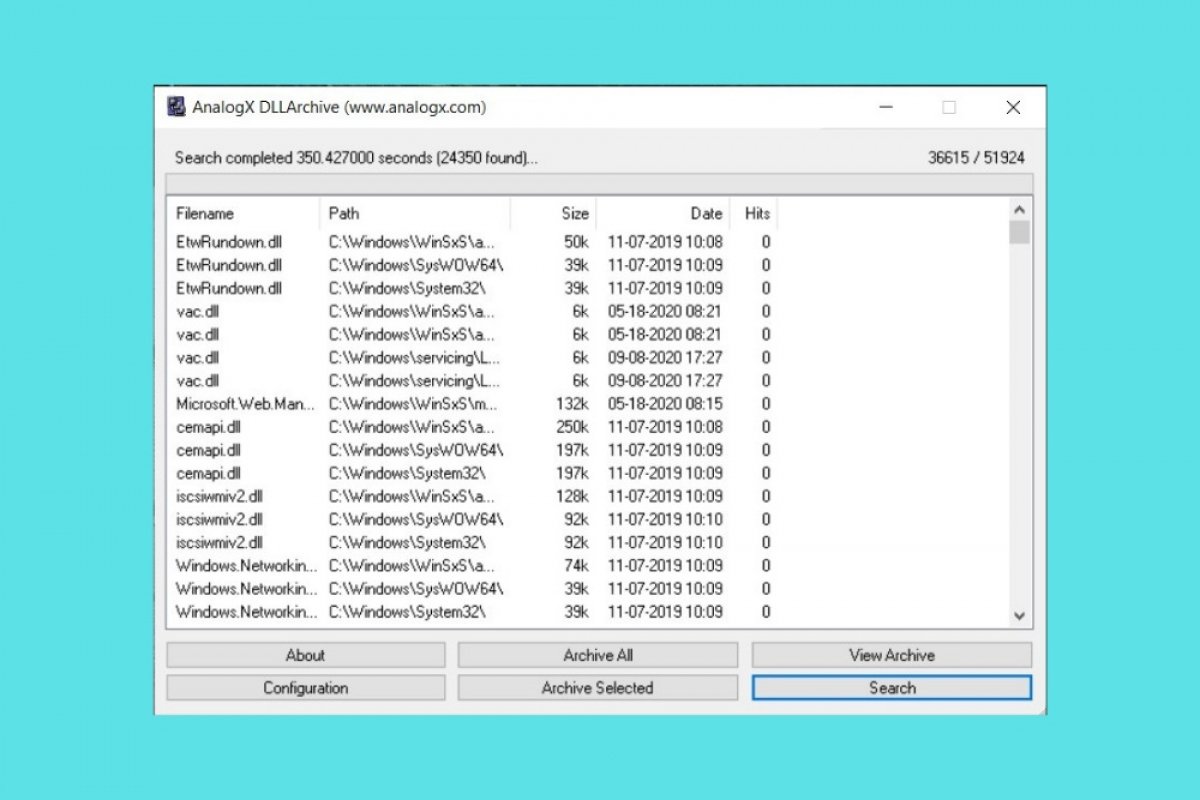Sort list by the Size column header
Viewport: 1200px width, 800px height.
(x=554, y=213)
